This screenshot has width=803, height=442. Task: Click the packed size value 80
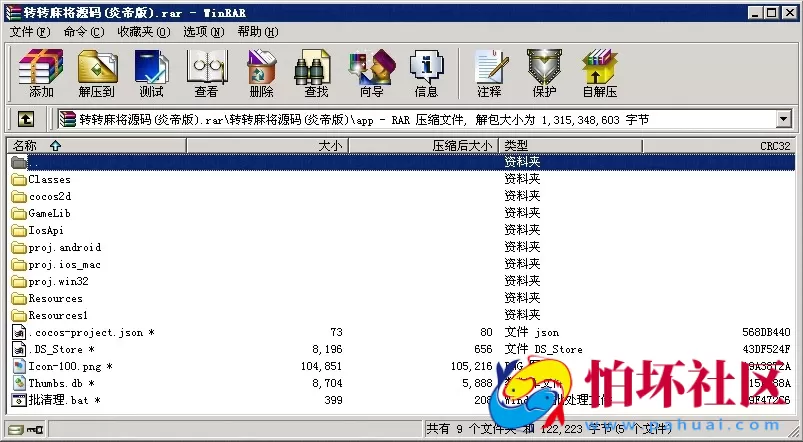tap(487, 332)
